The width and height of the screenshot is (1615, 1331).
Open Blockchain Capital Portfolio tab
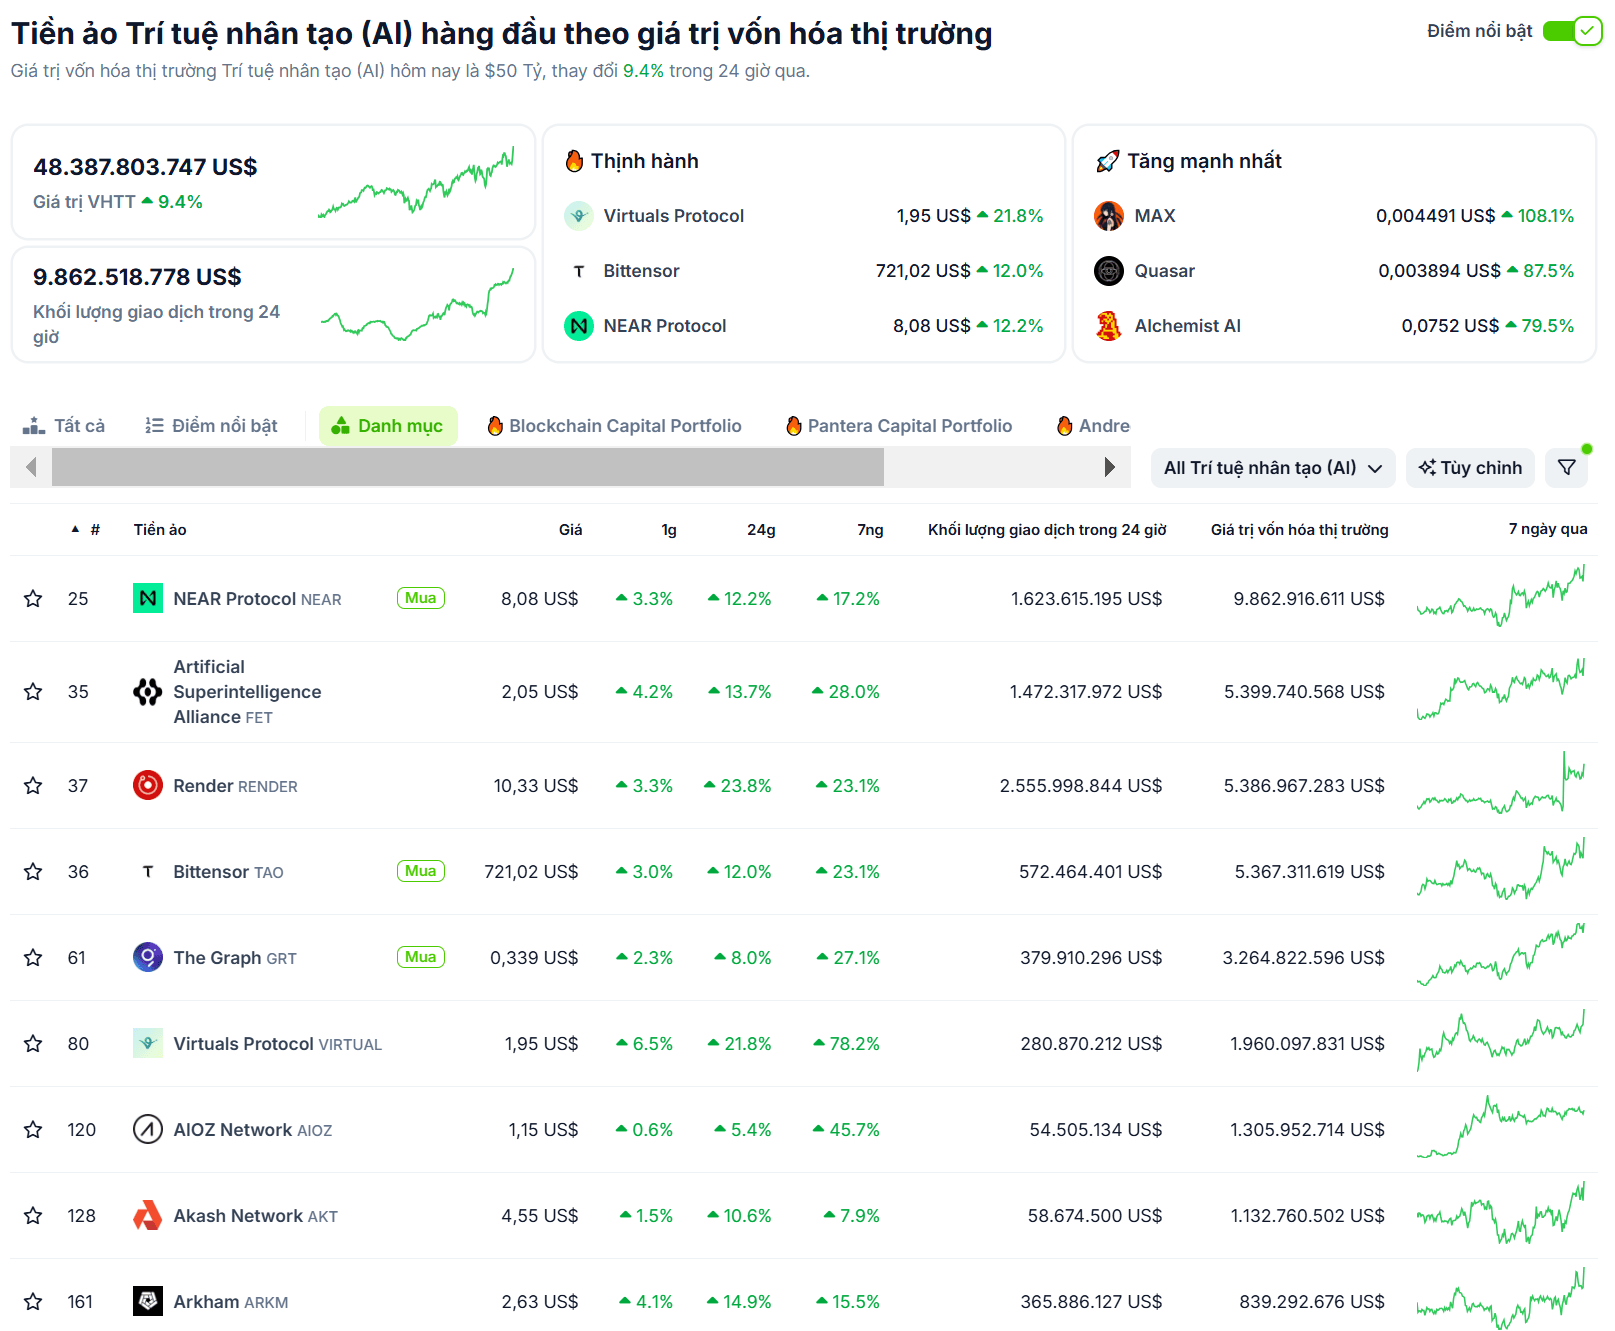pos(614,426)
